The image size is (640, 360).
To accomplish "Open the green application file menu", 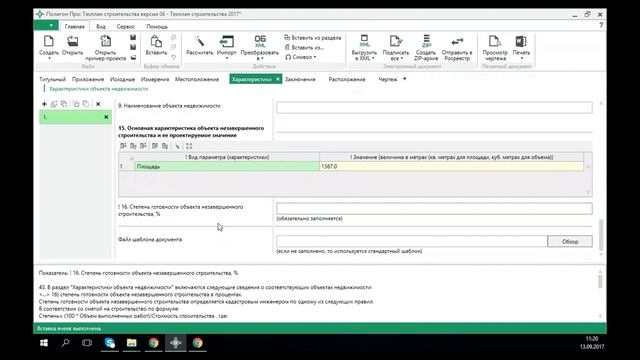I will [x=46, y=26].
